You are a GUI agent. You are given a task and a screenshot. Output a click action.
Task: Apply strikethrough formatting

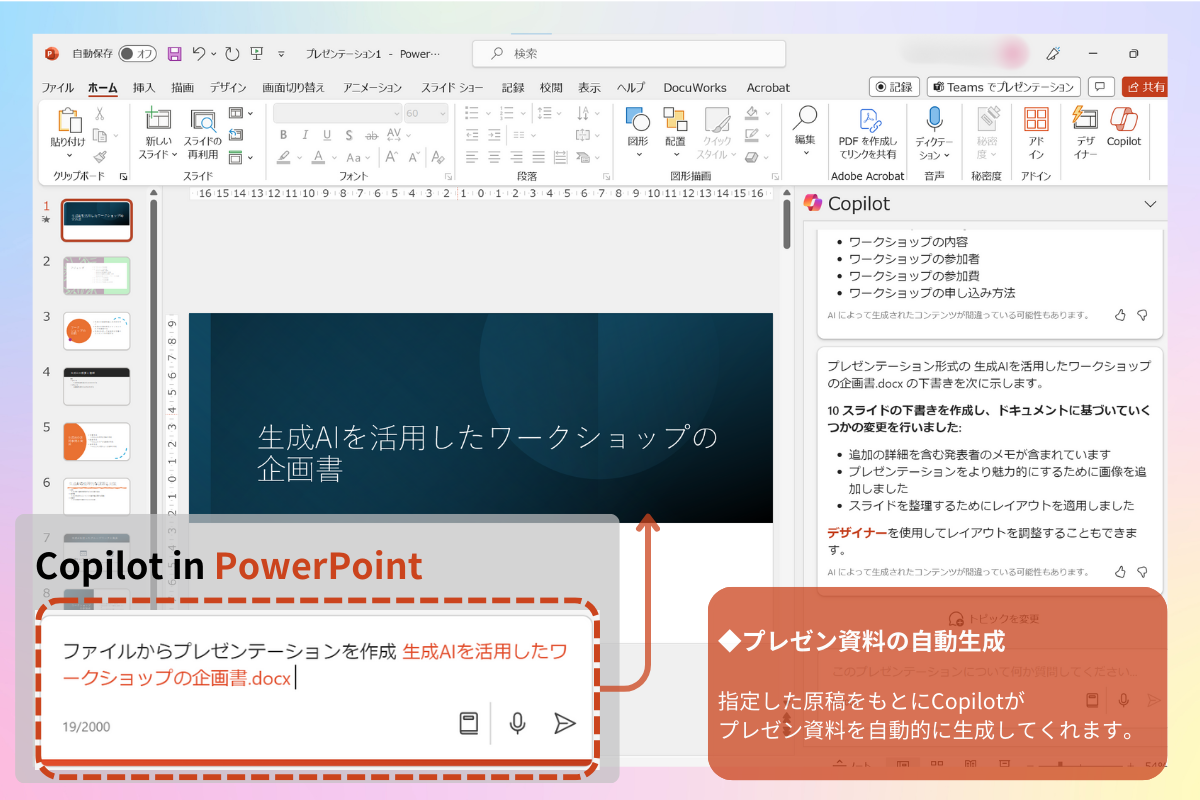click(x=371, y=135)
